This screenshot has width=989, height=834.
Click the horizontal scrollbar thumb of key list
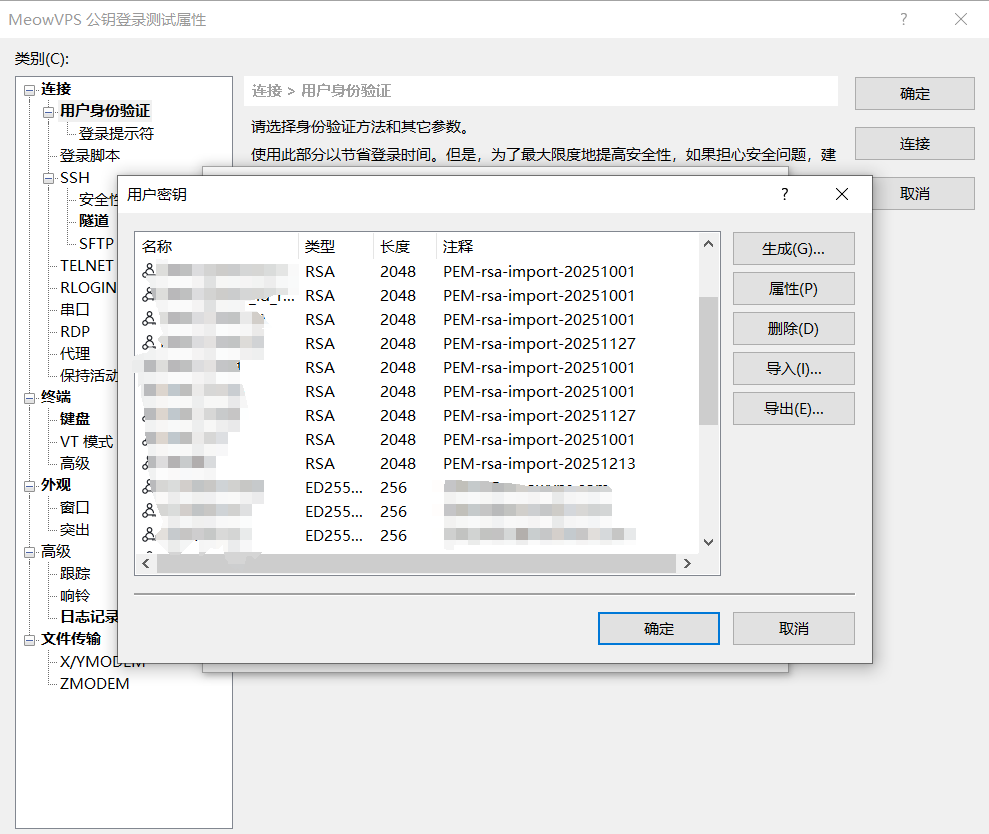pyautogui.click(x=416, y=563)
